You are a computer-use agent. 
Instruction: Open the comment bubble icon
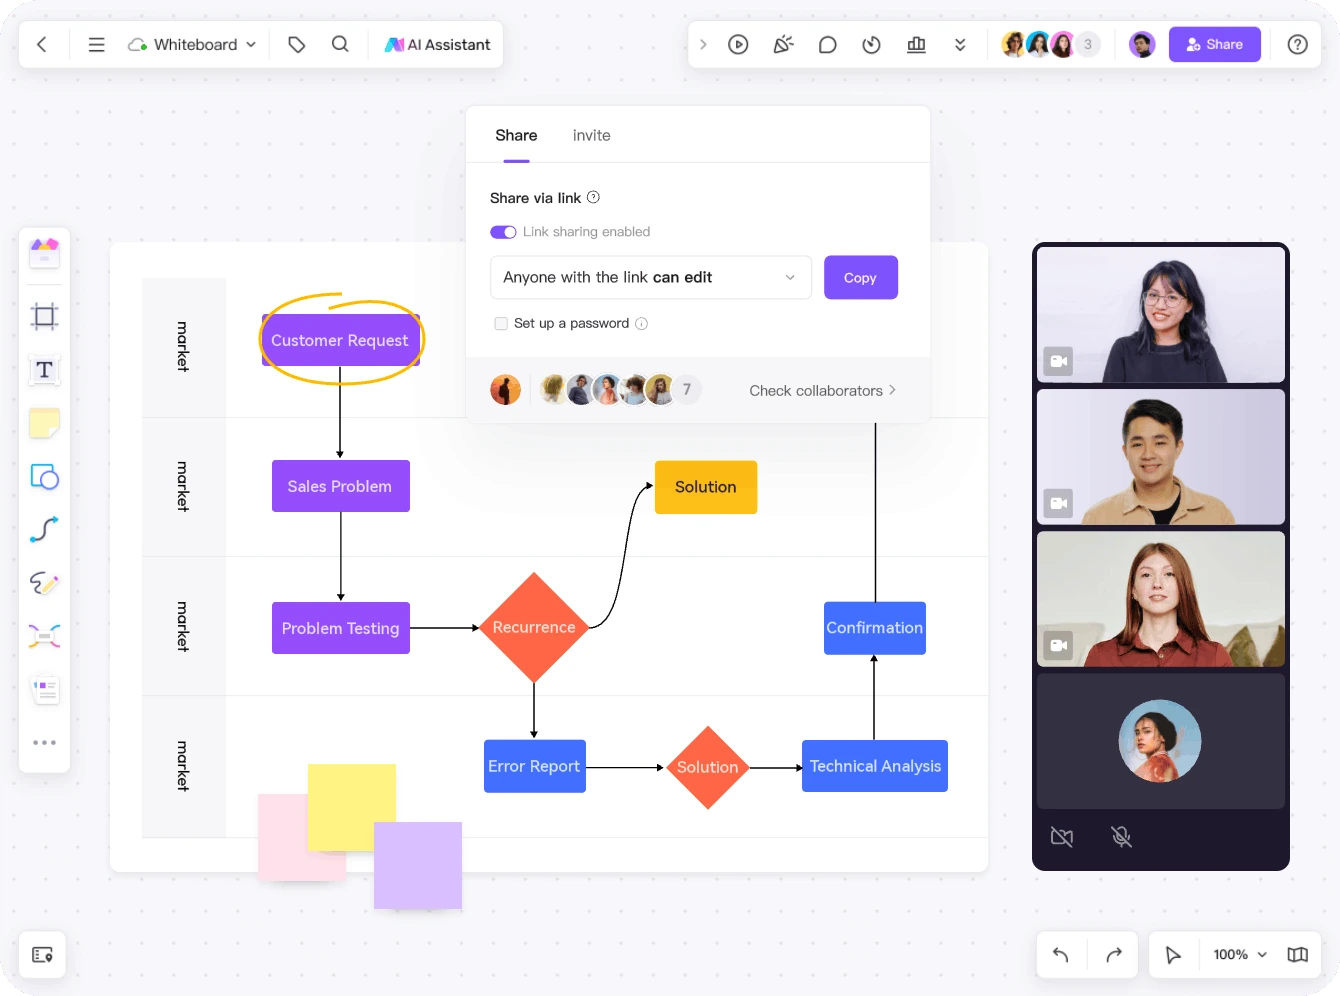(827, 44)
